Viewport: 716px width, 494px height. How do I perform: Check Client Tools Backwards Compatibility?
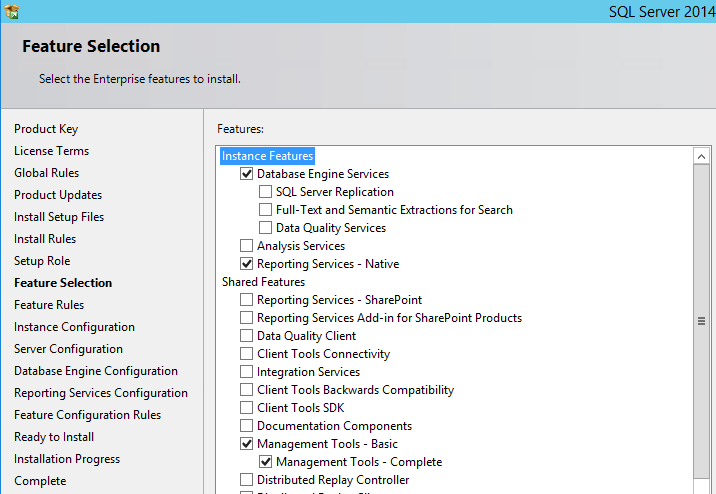pos(247,390)
